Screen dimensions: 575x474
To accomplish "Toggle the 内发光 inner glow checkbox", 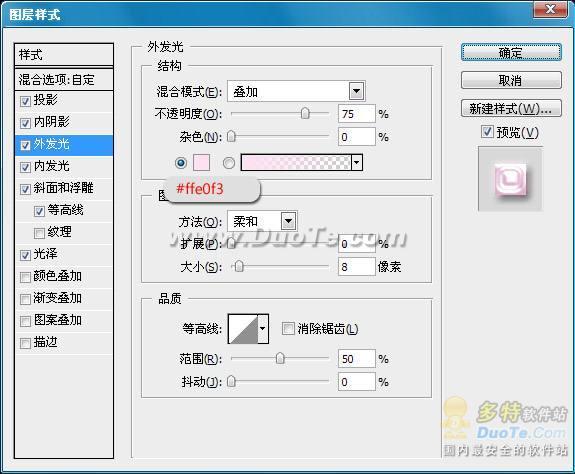I will [x=25, y=168].
